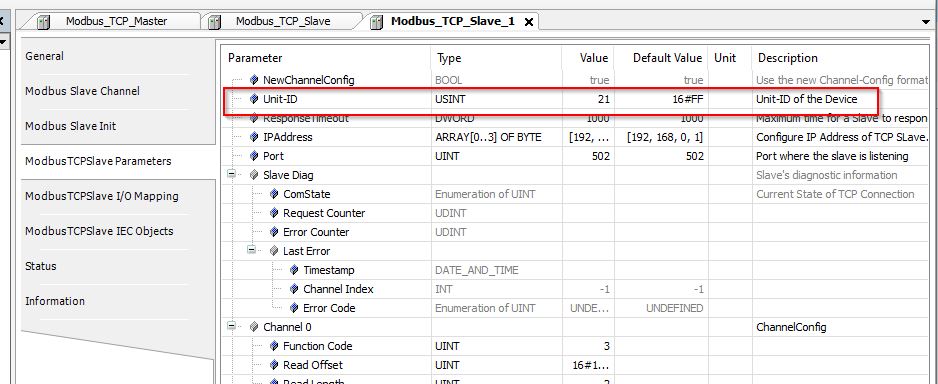Viewport: 938px width, 384px height.
Task: Open ModbusTCPSlave IEC Objects section
Action: point(99,231)
